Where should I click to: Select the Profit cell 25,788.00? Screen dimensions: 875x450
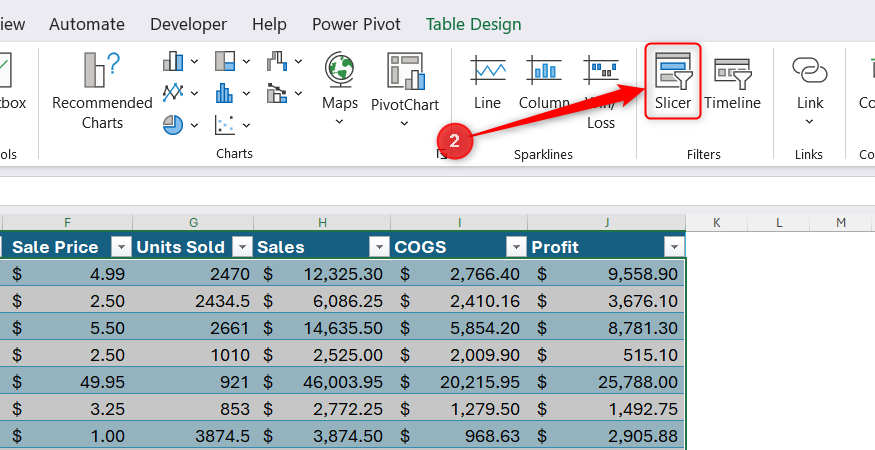tap(607, 382)
